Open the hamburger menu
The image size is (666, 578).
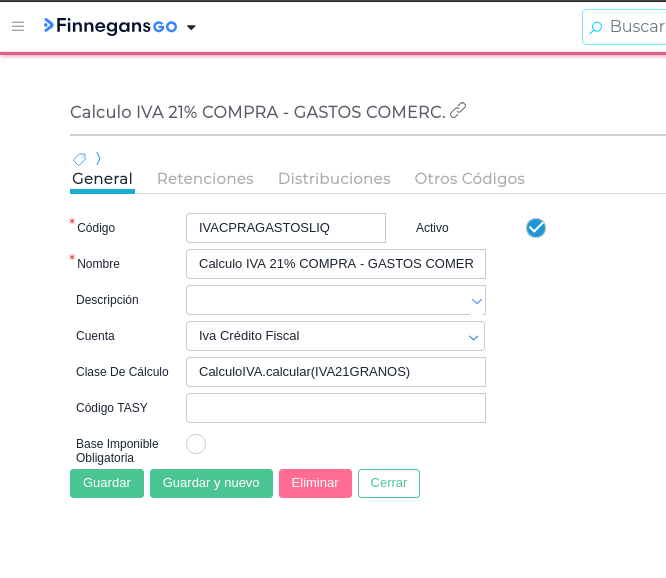pos(18,26)
